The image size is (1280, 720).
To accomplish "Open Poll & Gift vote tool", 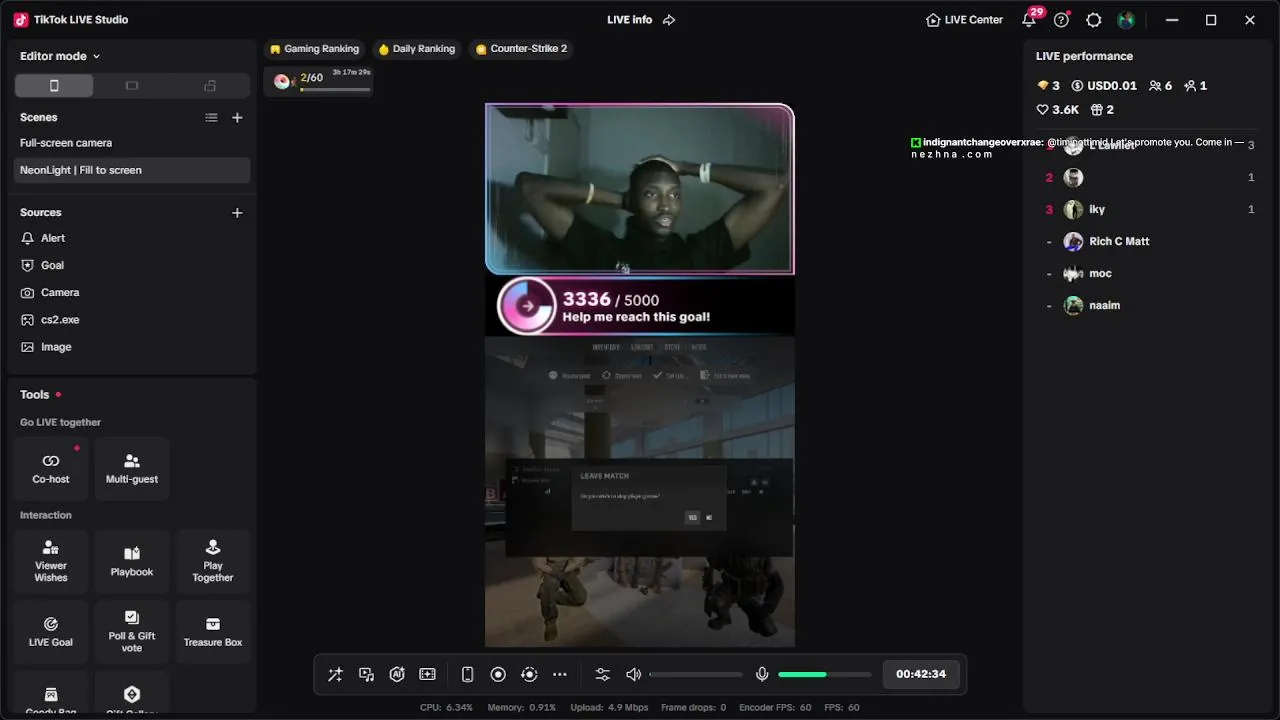I will click(x=132, y=632).
